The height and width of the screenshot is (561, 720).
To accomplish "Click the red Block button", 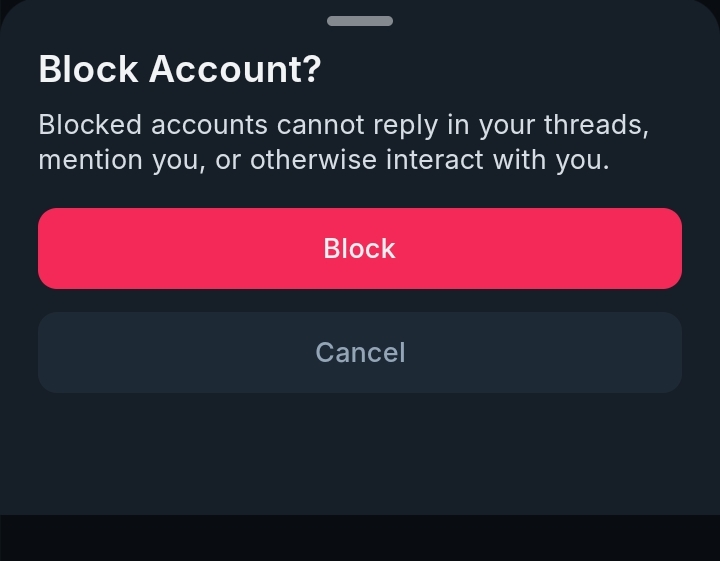I will coord(360,248).
